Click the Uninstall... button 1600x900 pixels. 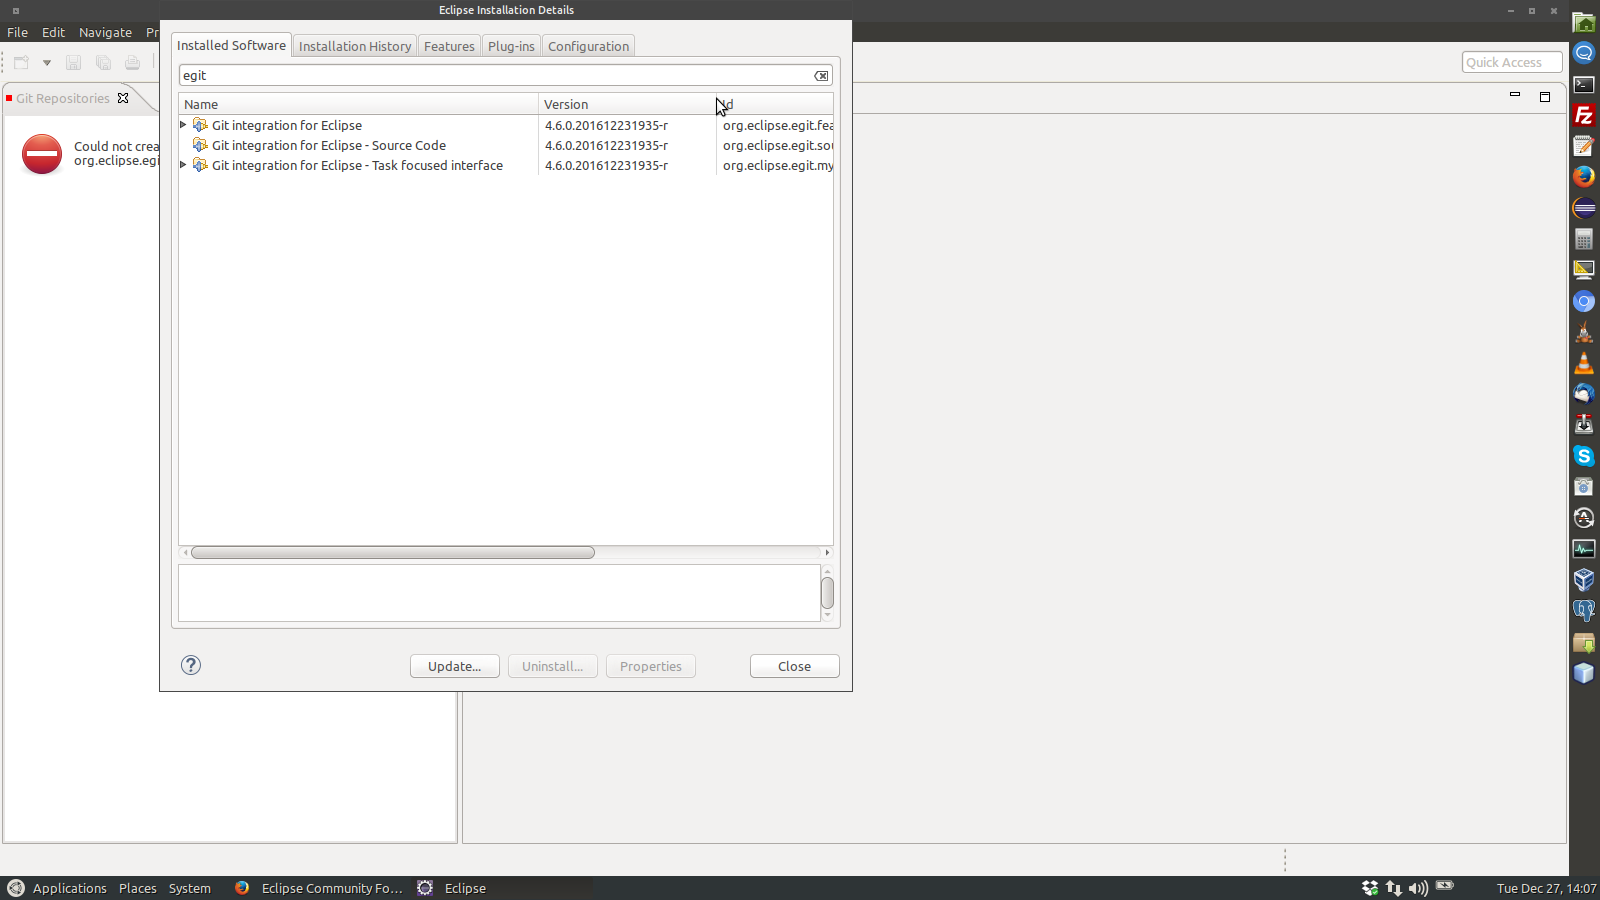(x=553, y=666)
